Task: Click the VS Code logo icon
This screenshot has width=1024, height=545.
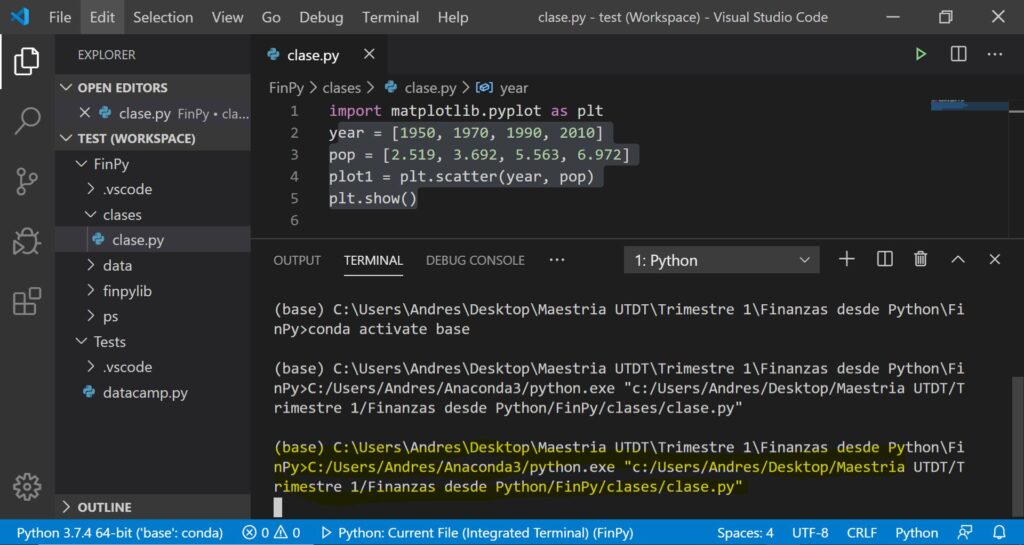Action: tap(20, 17)
